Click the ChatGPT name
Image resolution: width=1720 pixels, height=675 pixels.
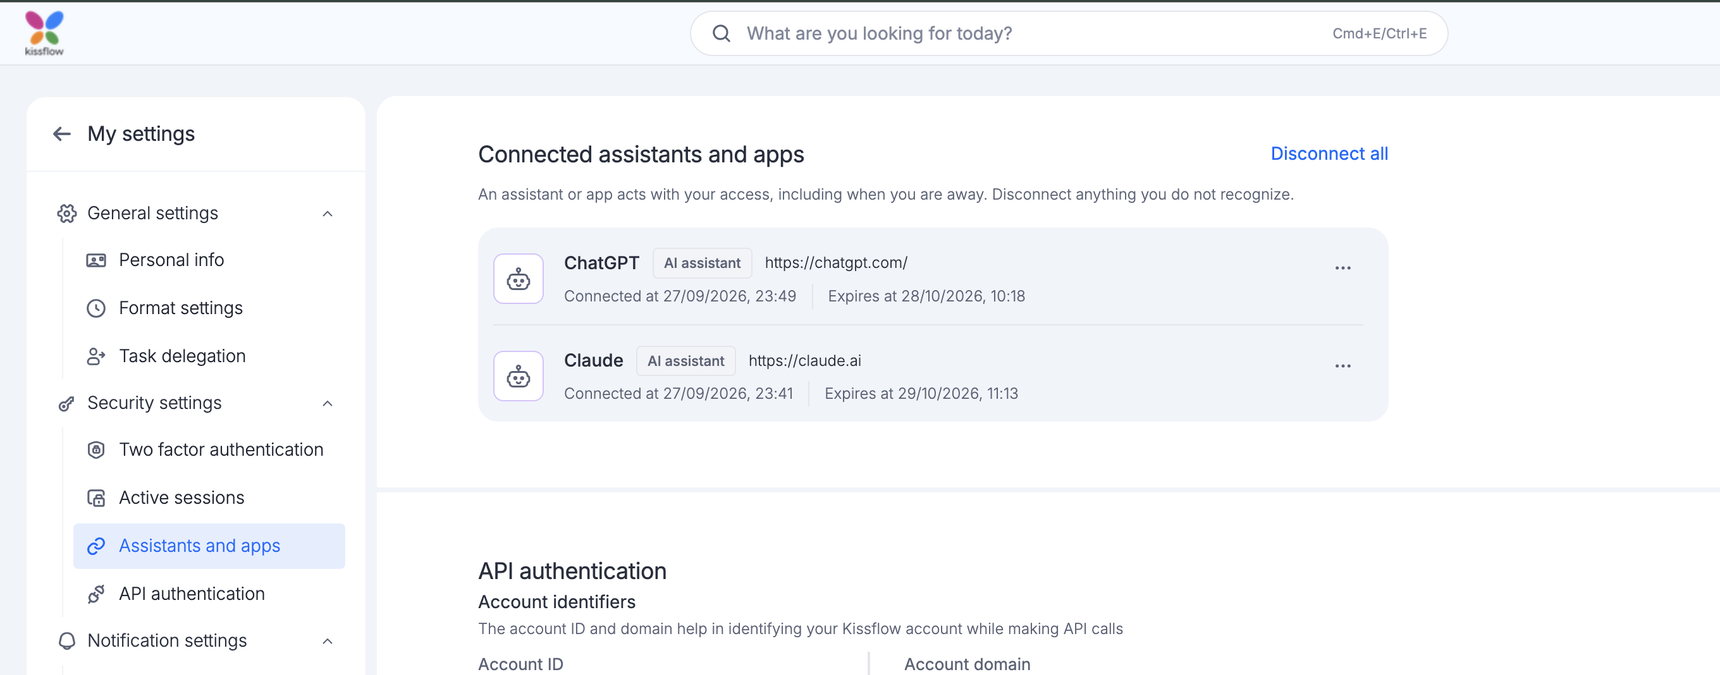click(601, 263)
